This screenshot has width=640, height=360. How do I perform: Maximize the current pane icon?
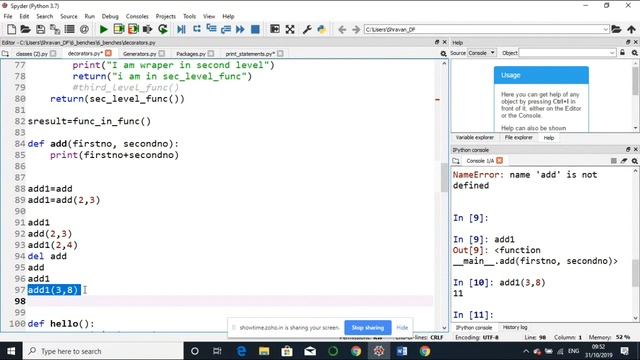pyautogui.click(x=275, y=29)
